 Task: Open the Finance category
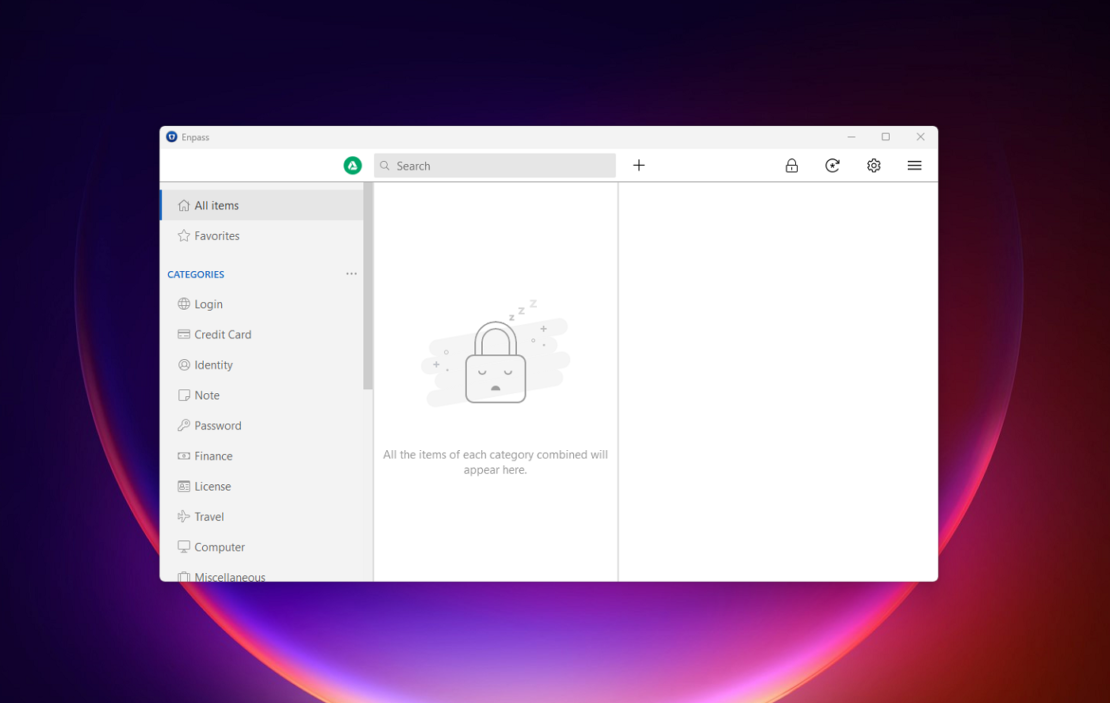coord(213,456)
